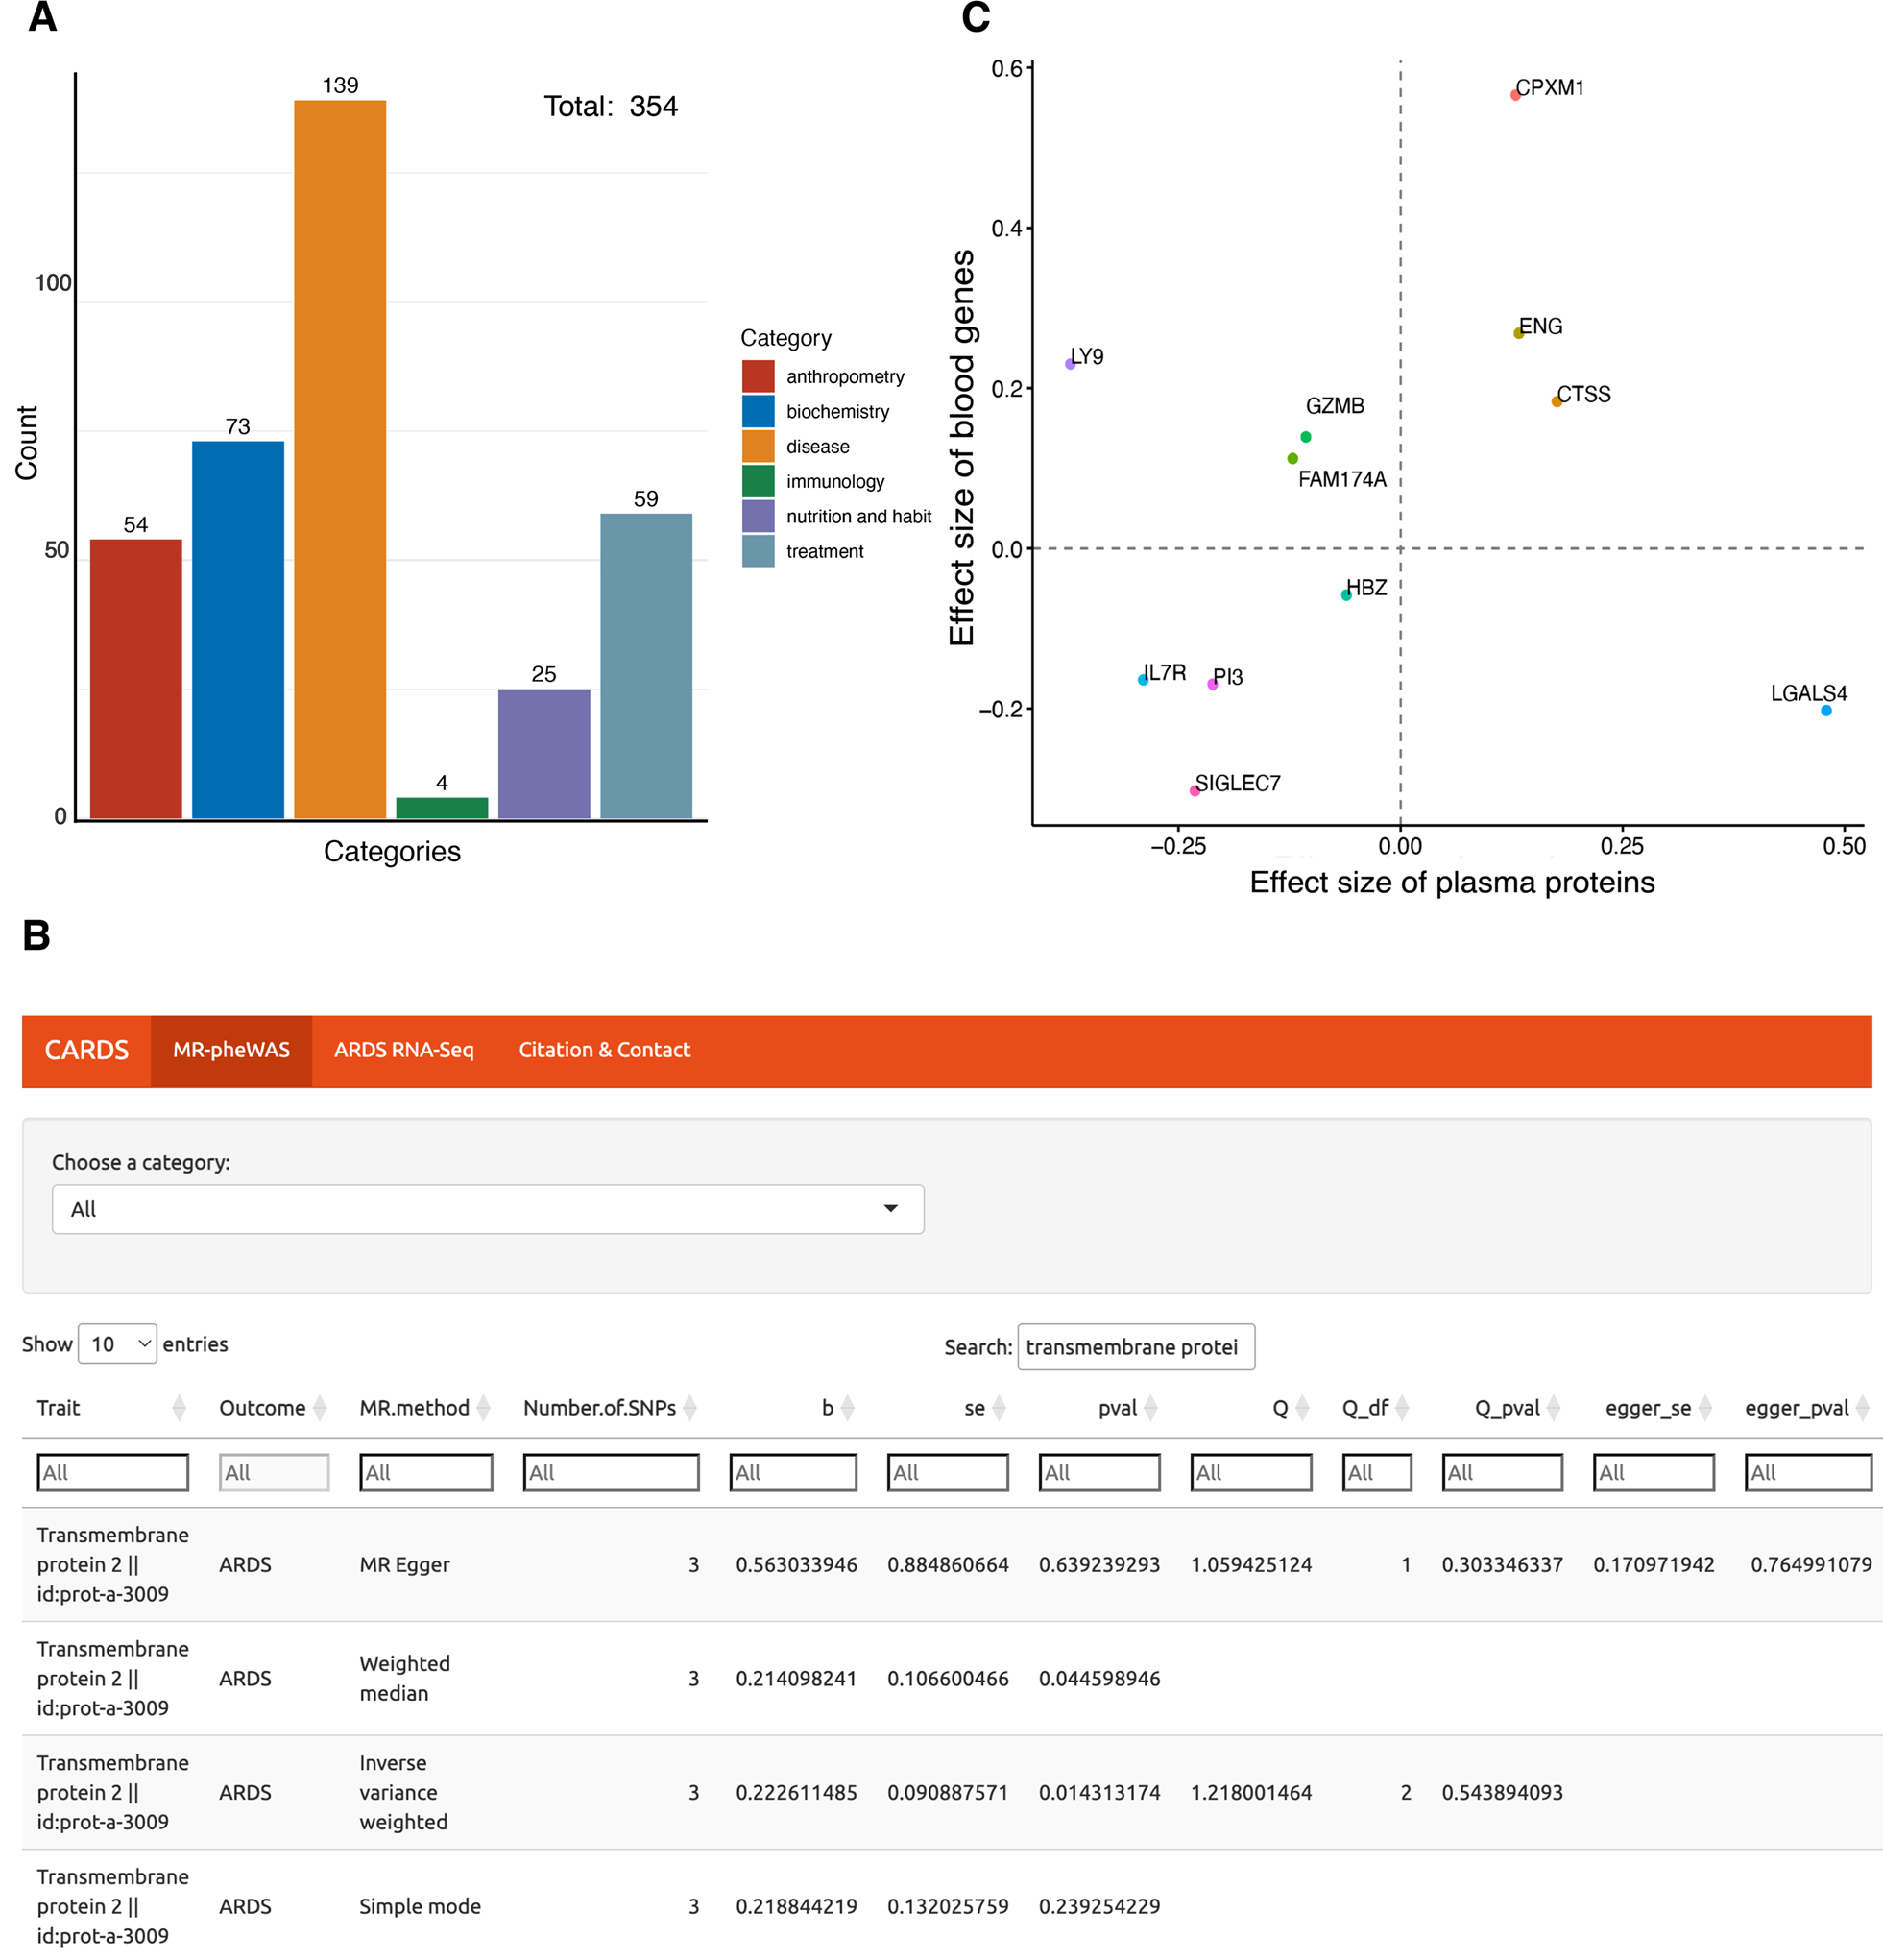Sort by Q column arrows
The height and width of the screenshot is (1960, 1883).
coord(1302,1408)
